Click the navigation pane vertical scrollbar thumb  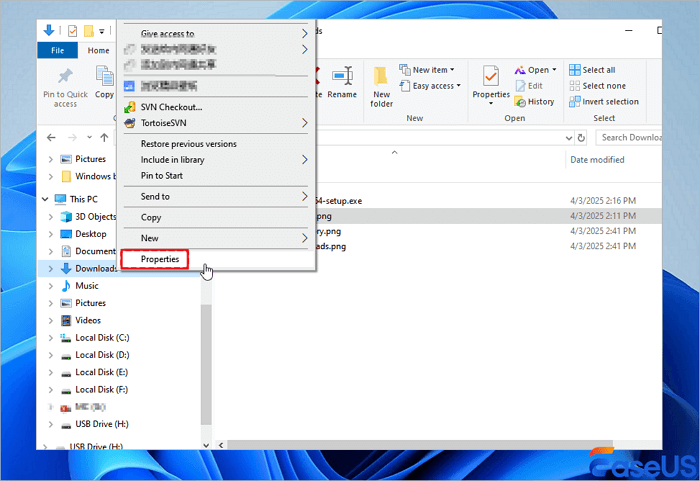click(205, 364)
